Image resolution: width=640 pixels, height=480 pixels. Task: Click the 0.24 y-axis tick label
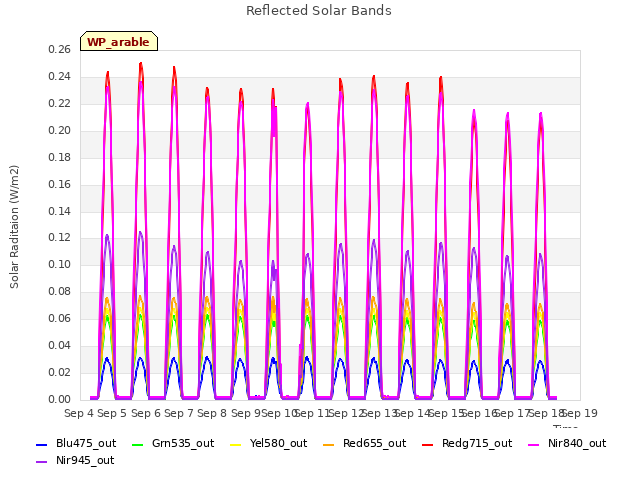pos(59,77)
